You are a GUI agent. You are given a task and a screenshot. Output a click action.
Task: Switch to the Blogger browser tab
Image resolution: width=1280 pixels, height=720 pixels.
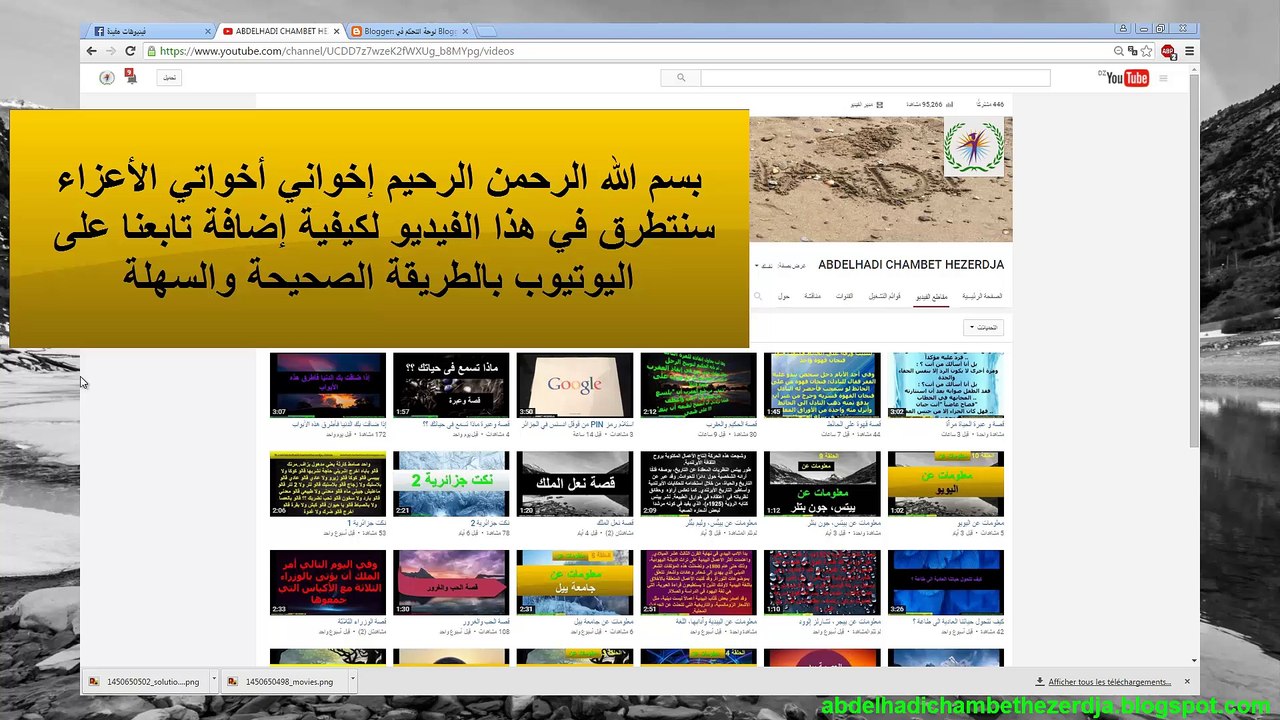tap(410, 31)
